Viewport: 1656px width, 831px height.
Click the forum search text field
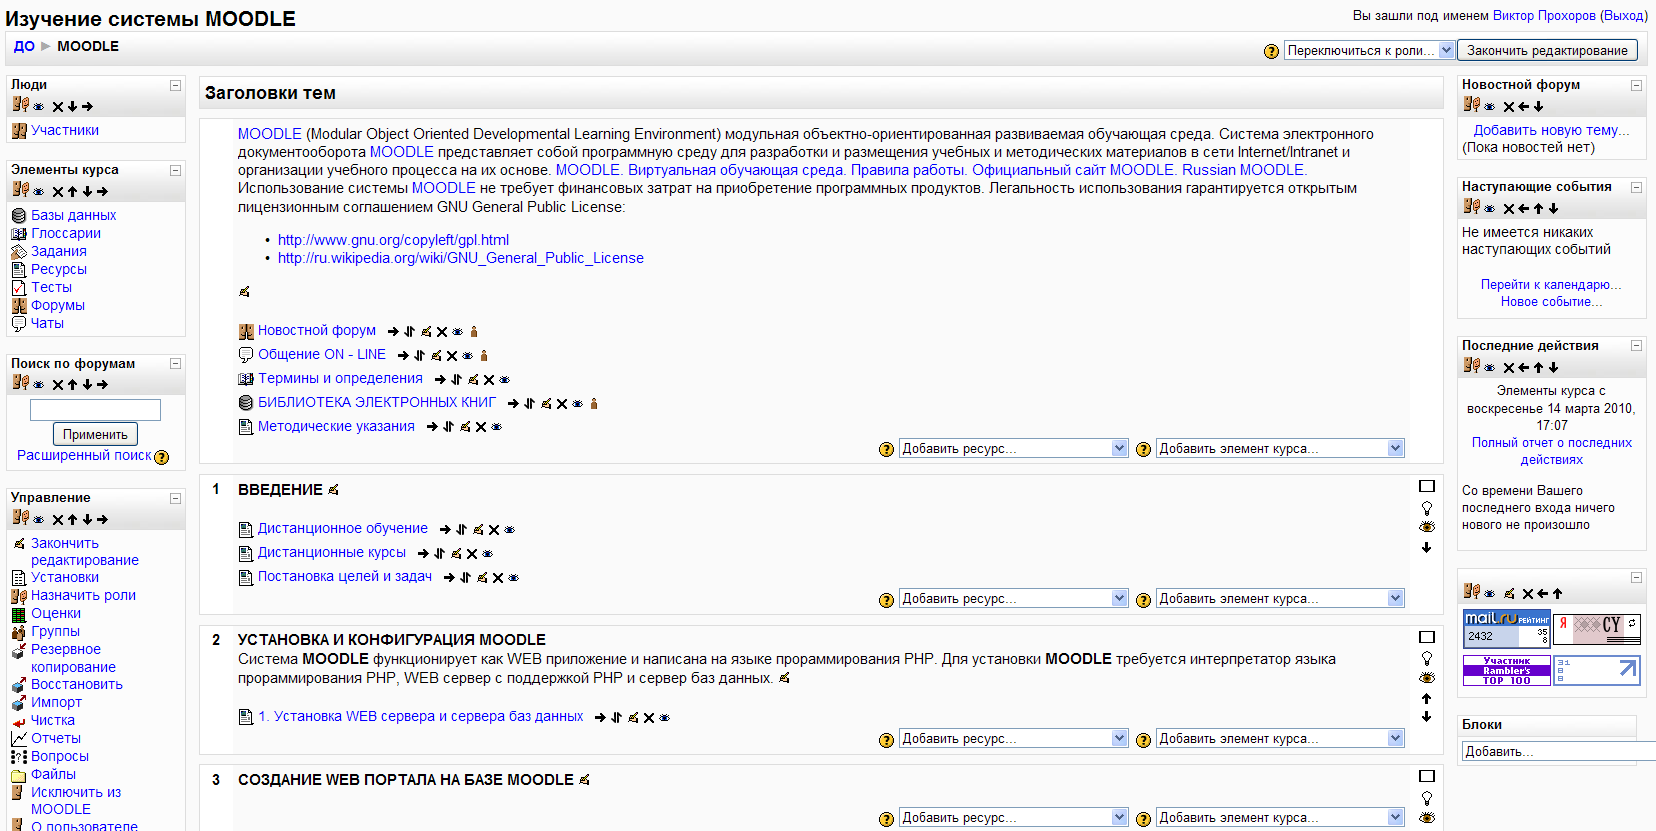[x=95, y=409]
